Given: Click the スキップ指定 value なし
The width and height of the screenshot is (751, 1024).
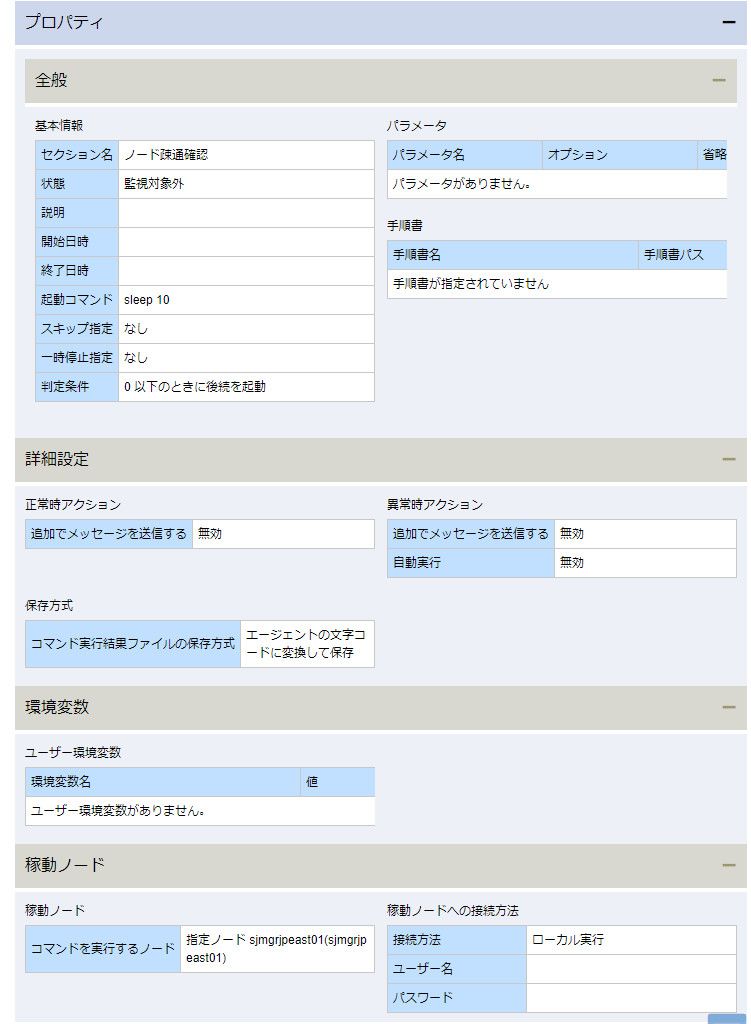Looking at the screenshot, I should [x=135, y=328].
